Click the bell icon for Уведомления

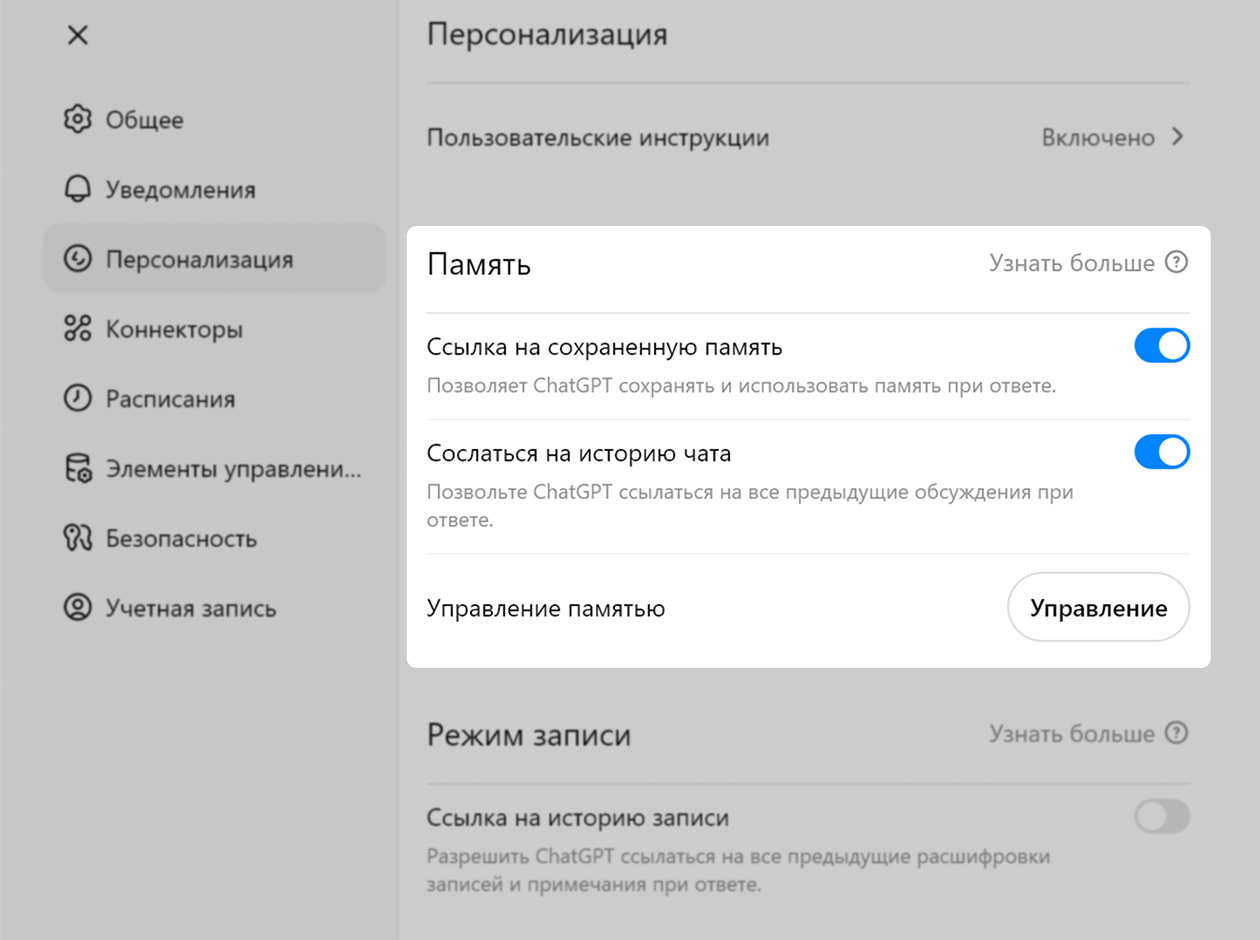point(77,190)
